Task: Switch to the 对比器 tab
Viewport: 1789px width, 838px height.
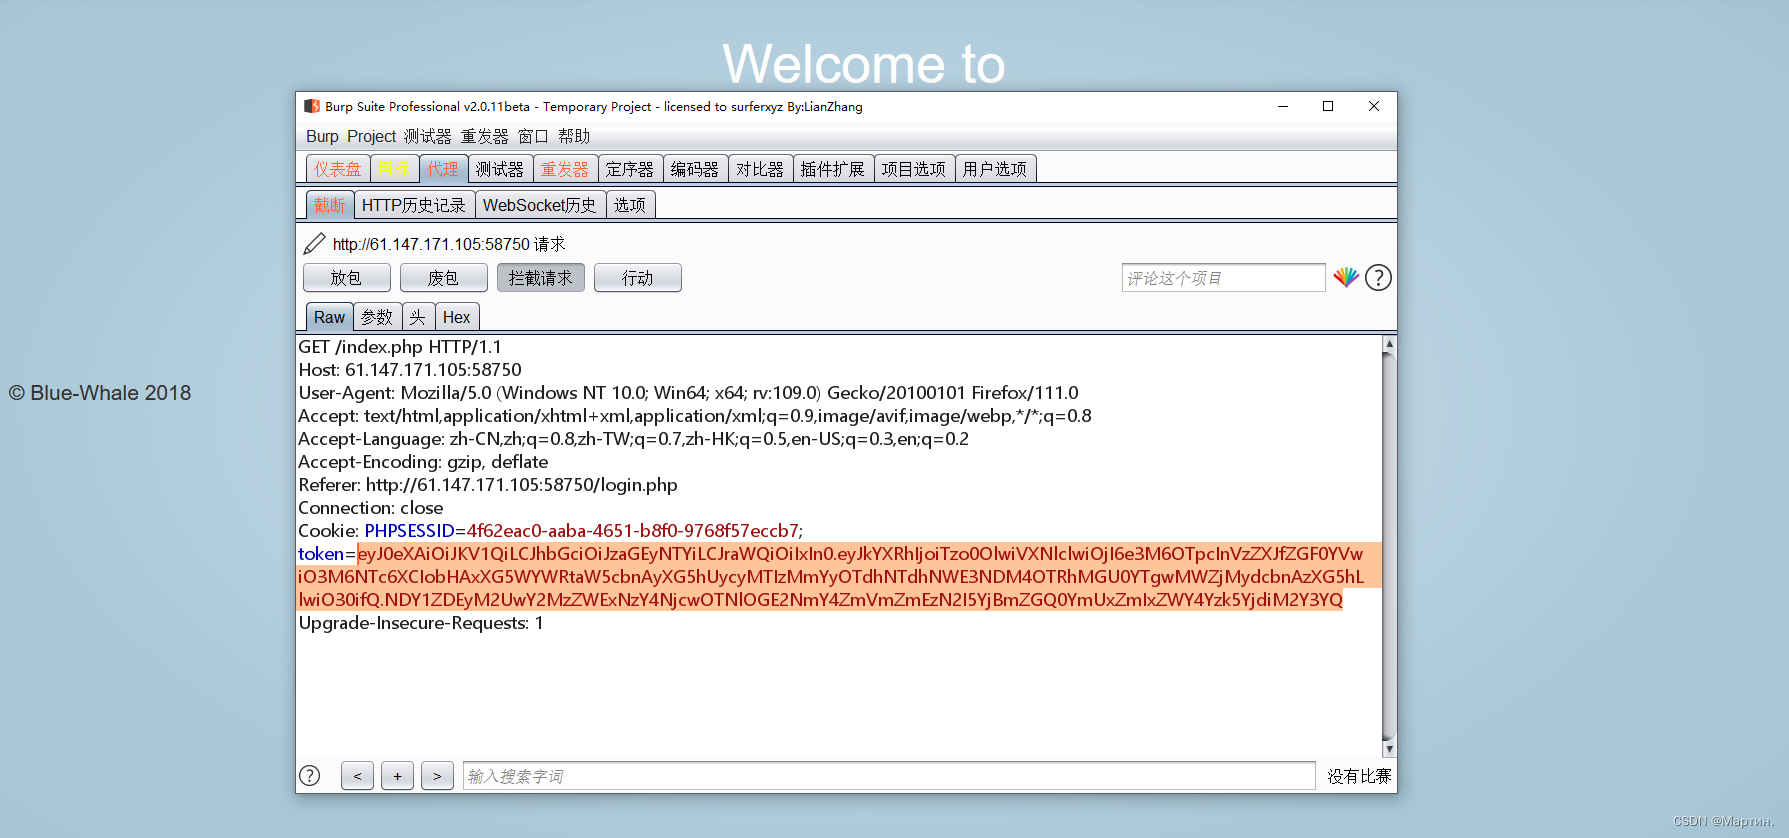Action: [760, 169]
